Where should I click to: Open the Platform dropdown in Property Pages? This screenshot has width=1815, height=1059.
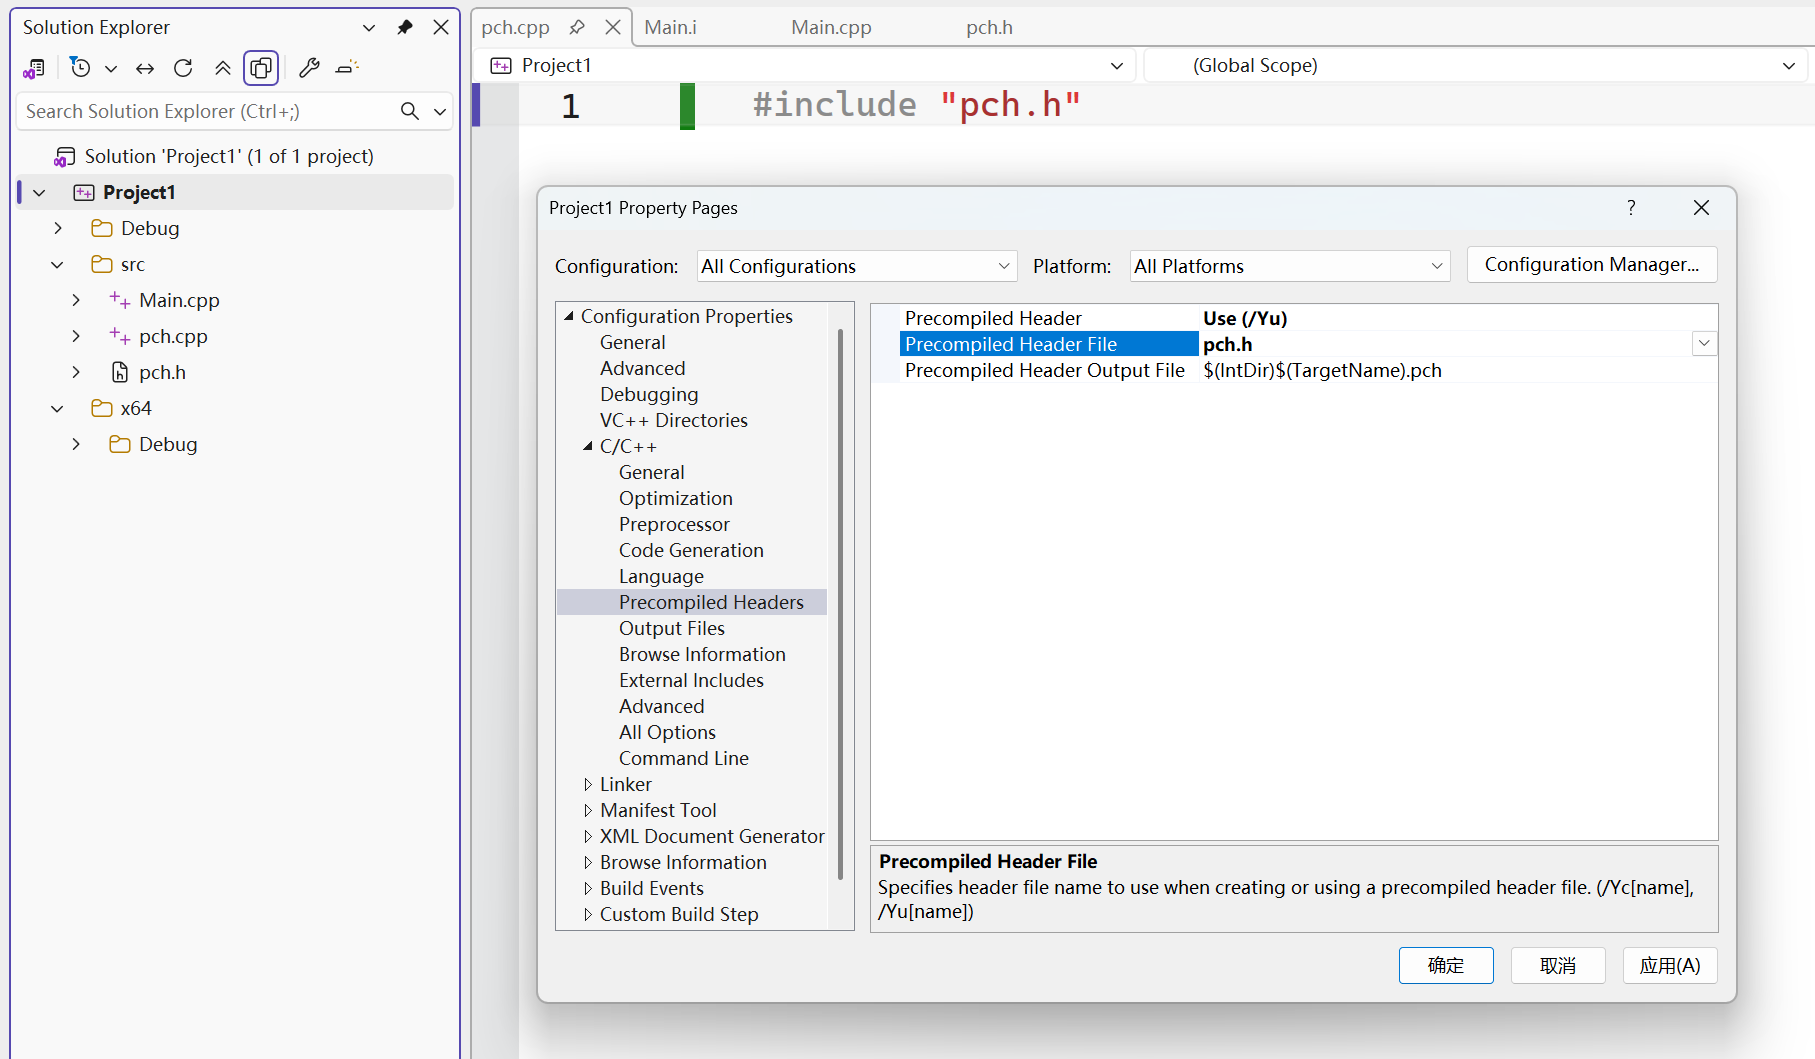(1290, 267)
